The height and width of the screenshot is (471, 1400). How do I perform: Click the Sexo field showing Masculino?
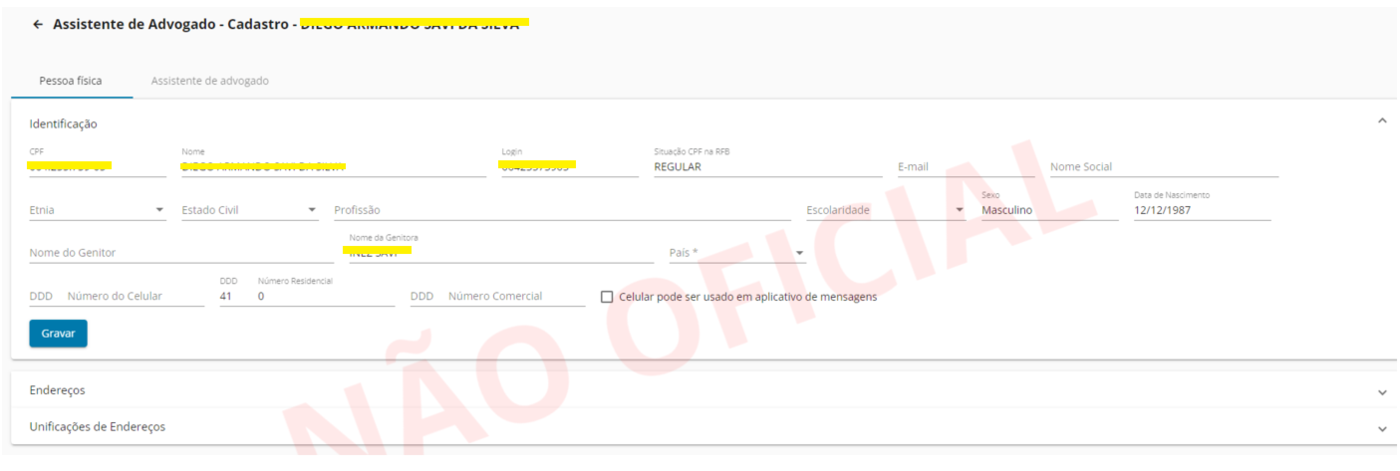(1050, 210)
